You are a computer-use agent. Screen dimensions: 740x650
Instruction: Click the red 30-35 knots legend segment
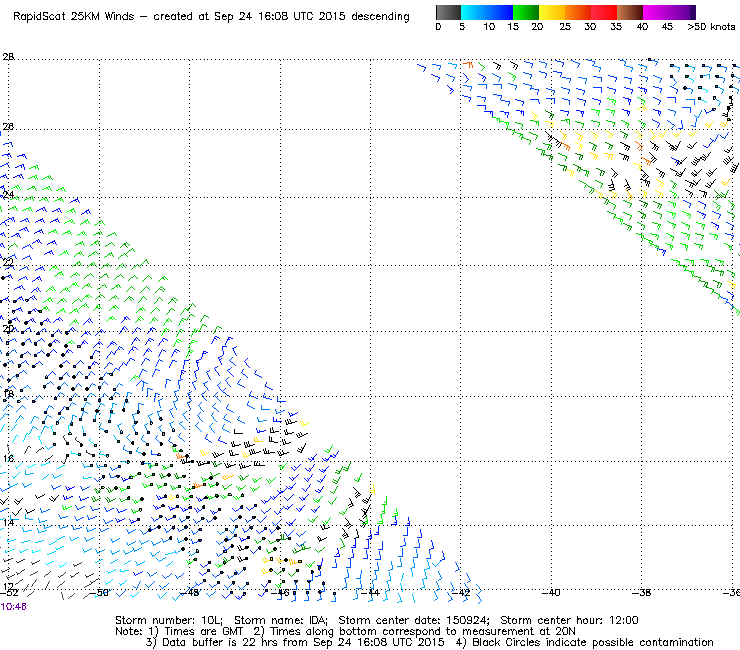coord(604,12)
